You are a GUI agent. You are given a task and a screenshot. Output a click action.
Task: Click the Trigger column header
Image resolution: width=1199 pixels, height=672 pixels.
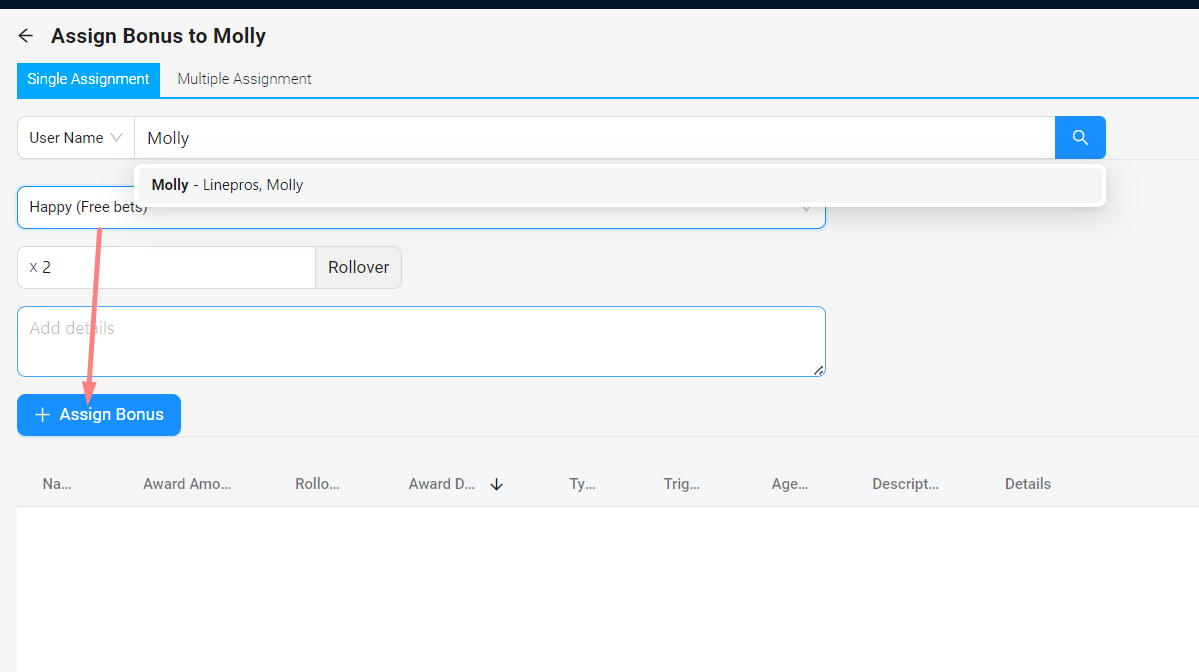681,483
